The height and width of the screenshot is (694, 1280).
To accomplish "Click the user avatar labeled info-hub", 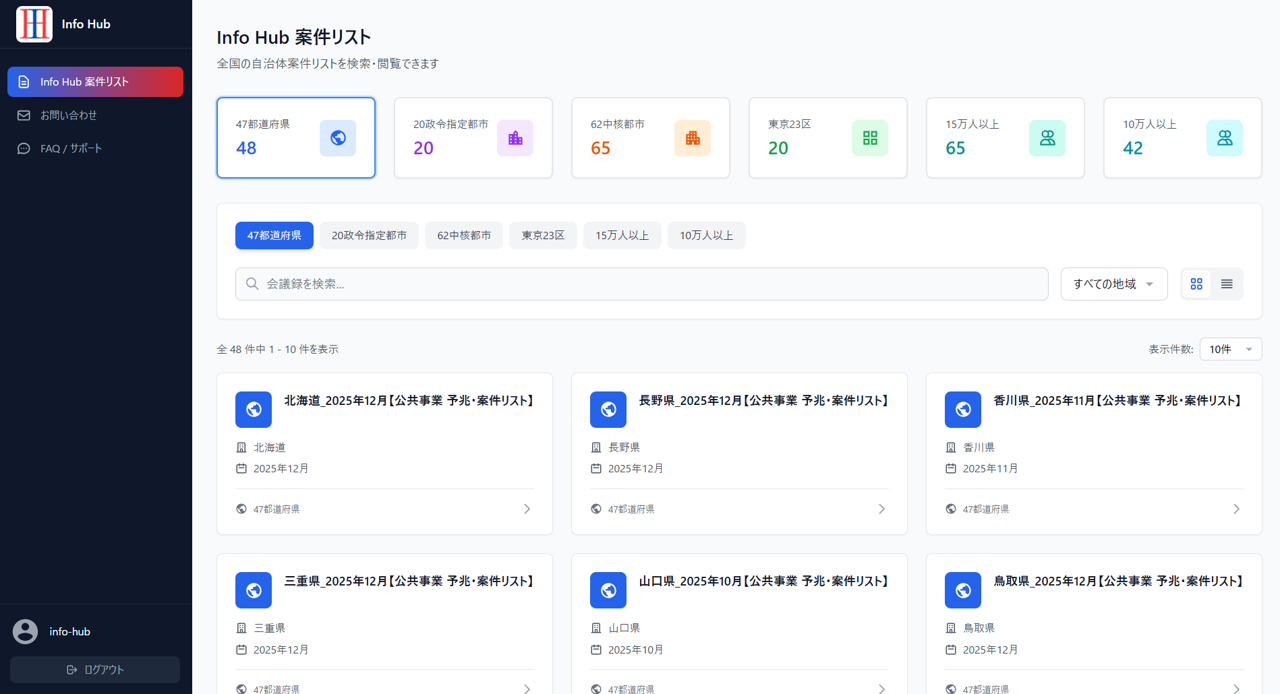I will (x=25, y=631).
